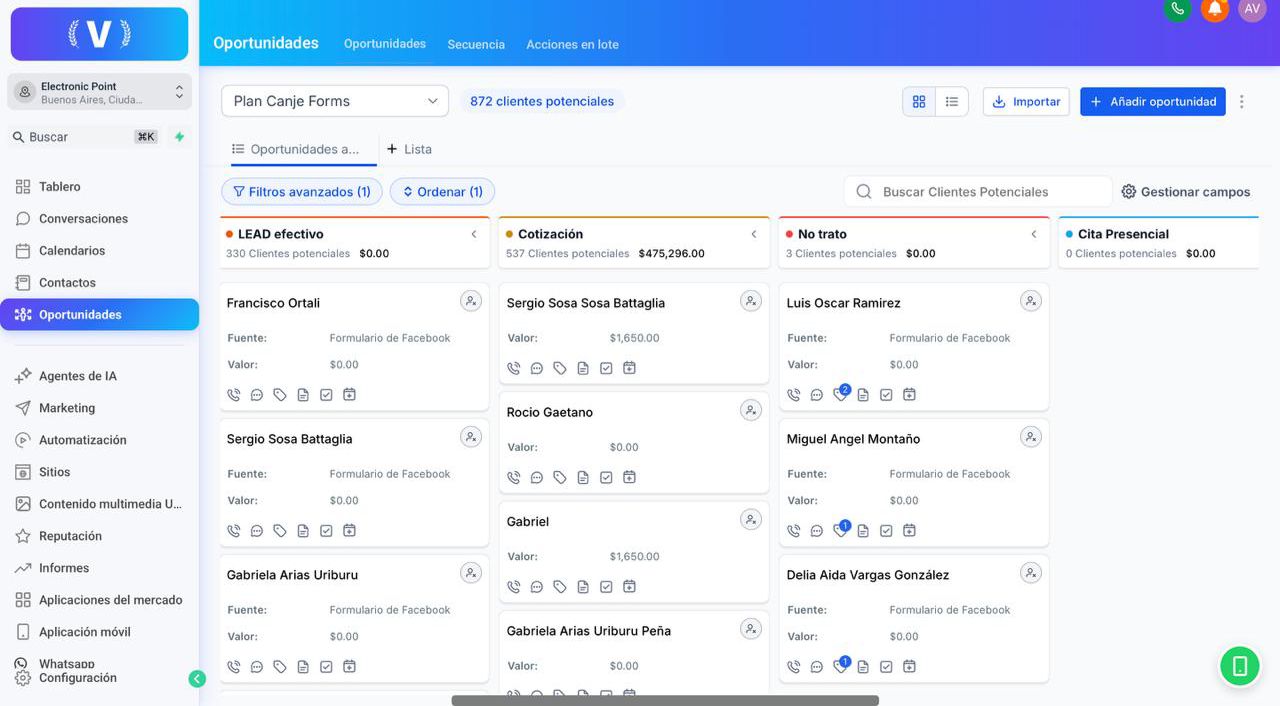Click the call icon on Francisco Ortali card

(x=234, y=395)
